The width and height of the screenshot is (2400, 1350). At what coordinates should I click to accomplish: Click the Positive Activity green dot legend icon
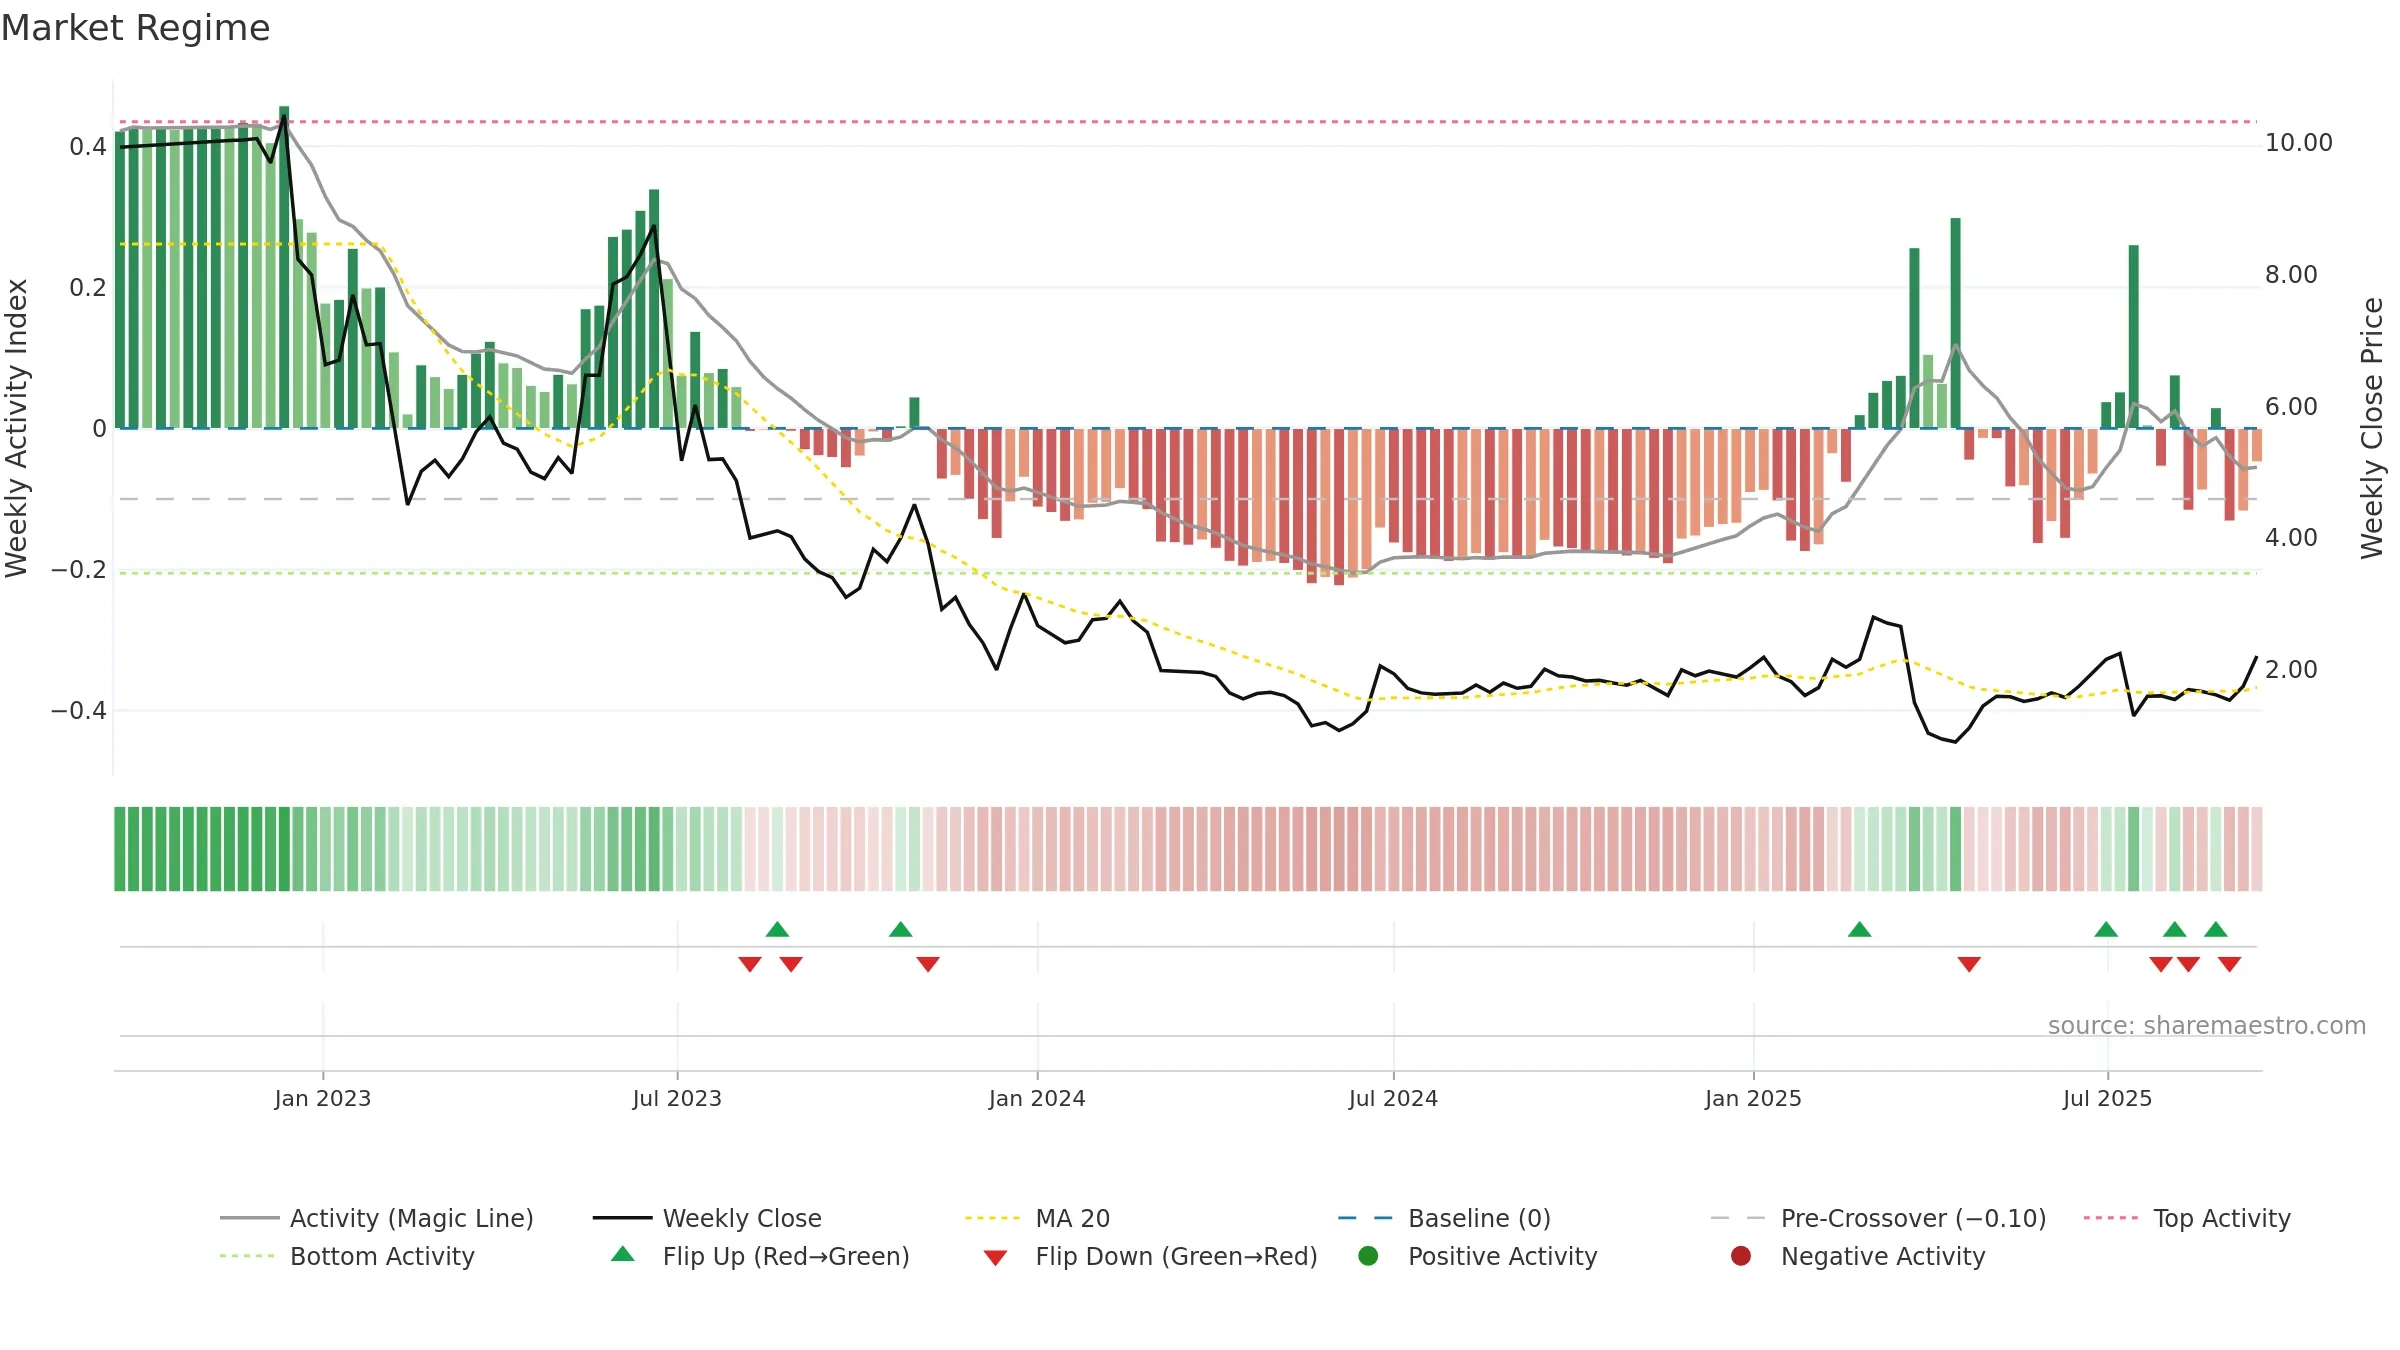coord(1368,1255)
